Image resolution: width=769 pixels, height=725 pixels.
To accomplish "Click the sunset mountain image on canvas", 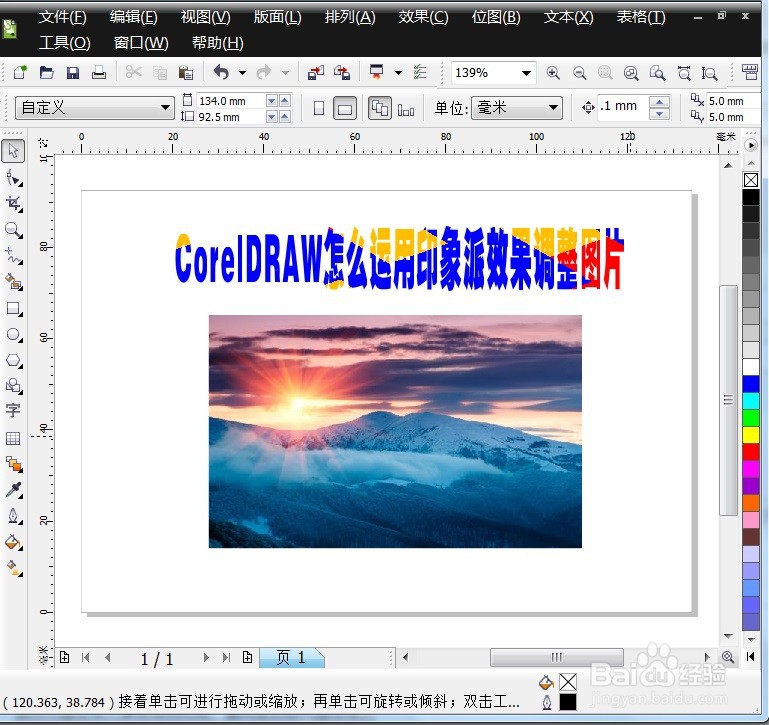I will click(395, 431).
